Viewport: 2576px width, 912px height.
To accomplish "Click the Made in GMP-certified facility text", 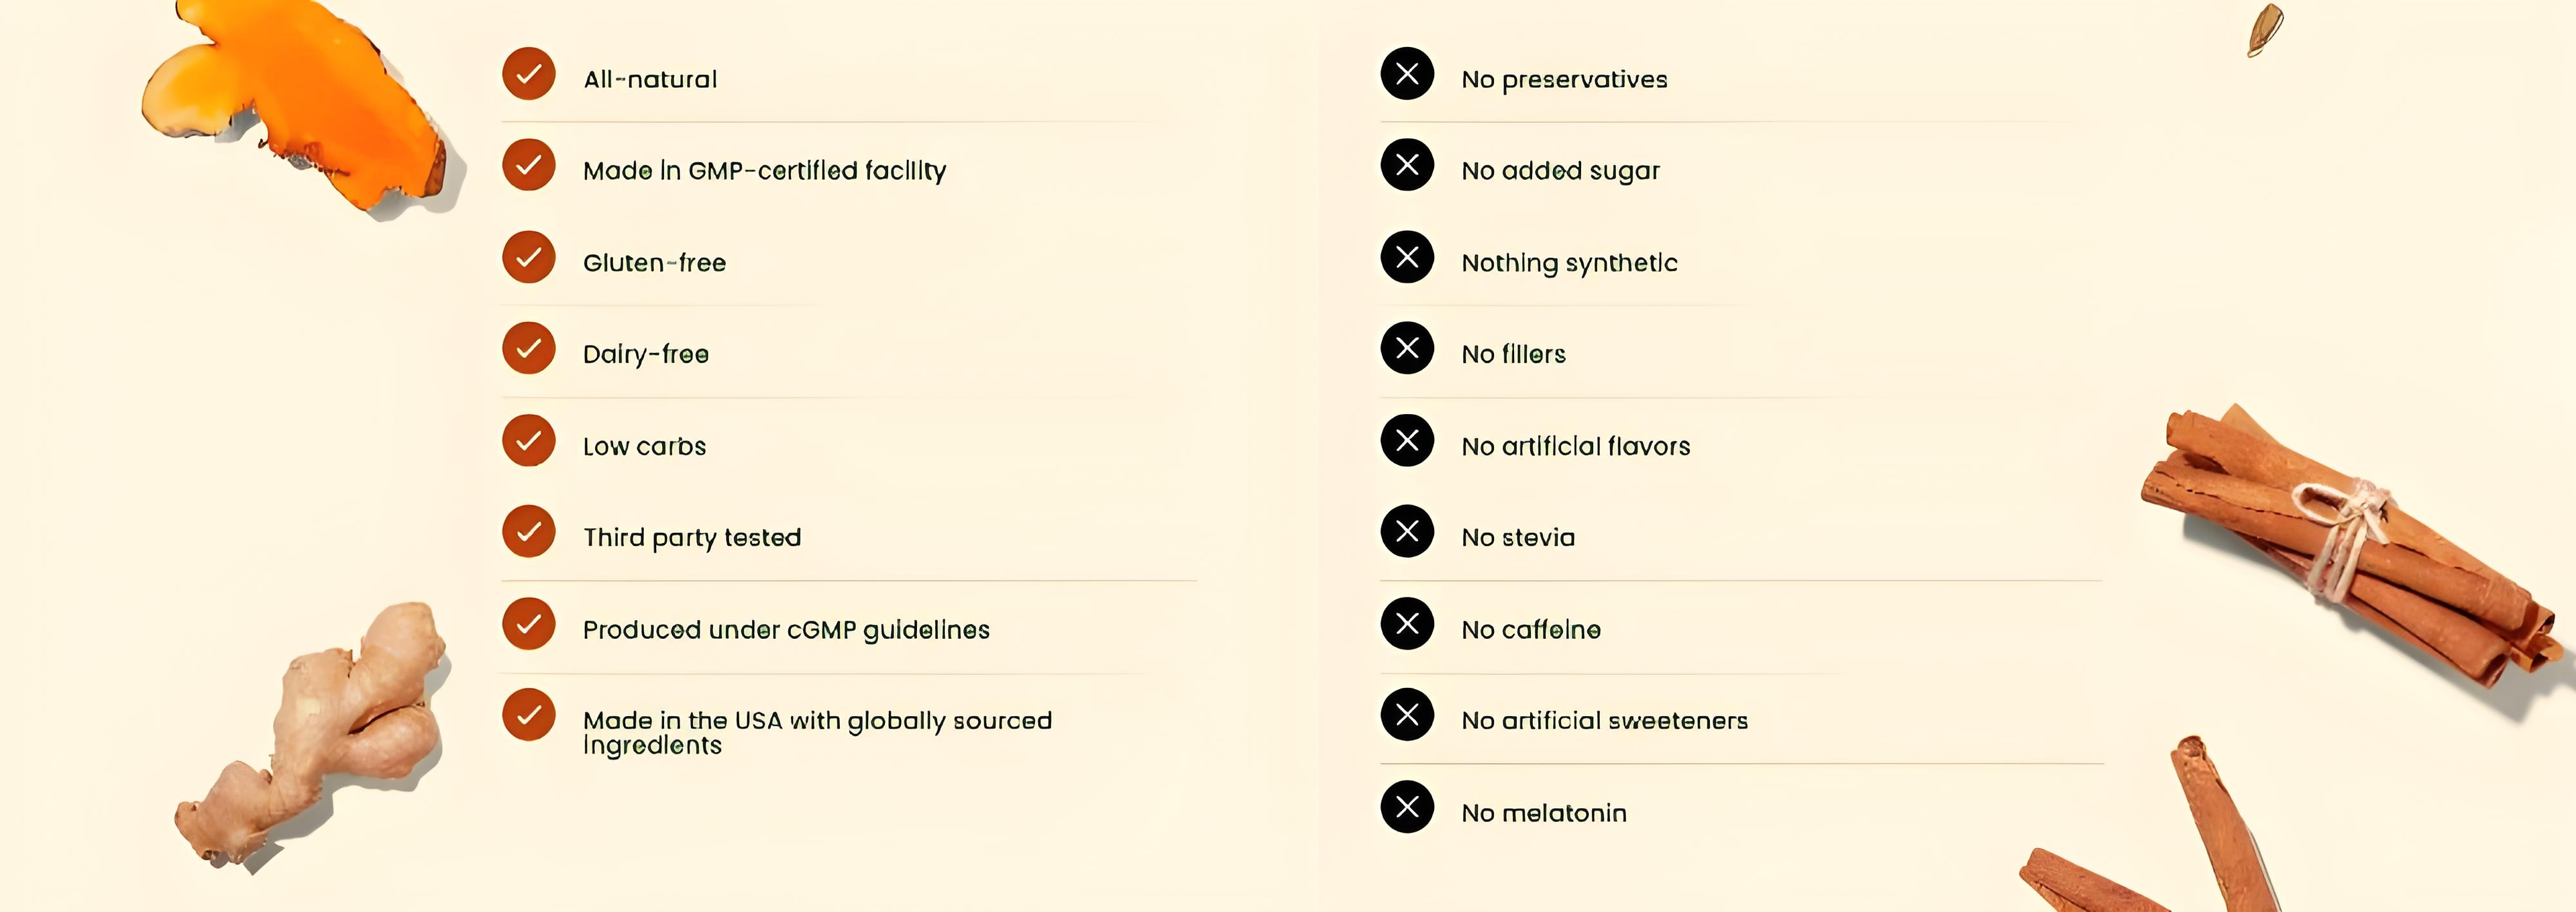I will pyautogui.click(x=764, y=171).
